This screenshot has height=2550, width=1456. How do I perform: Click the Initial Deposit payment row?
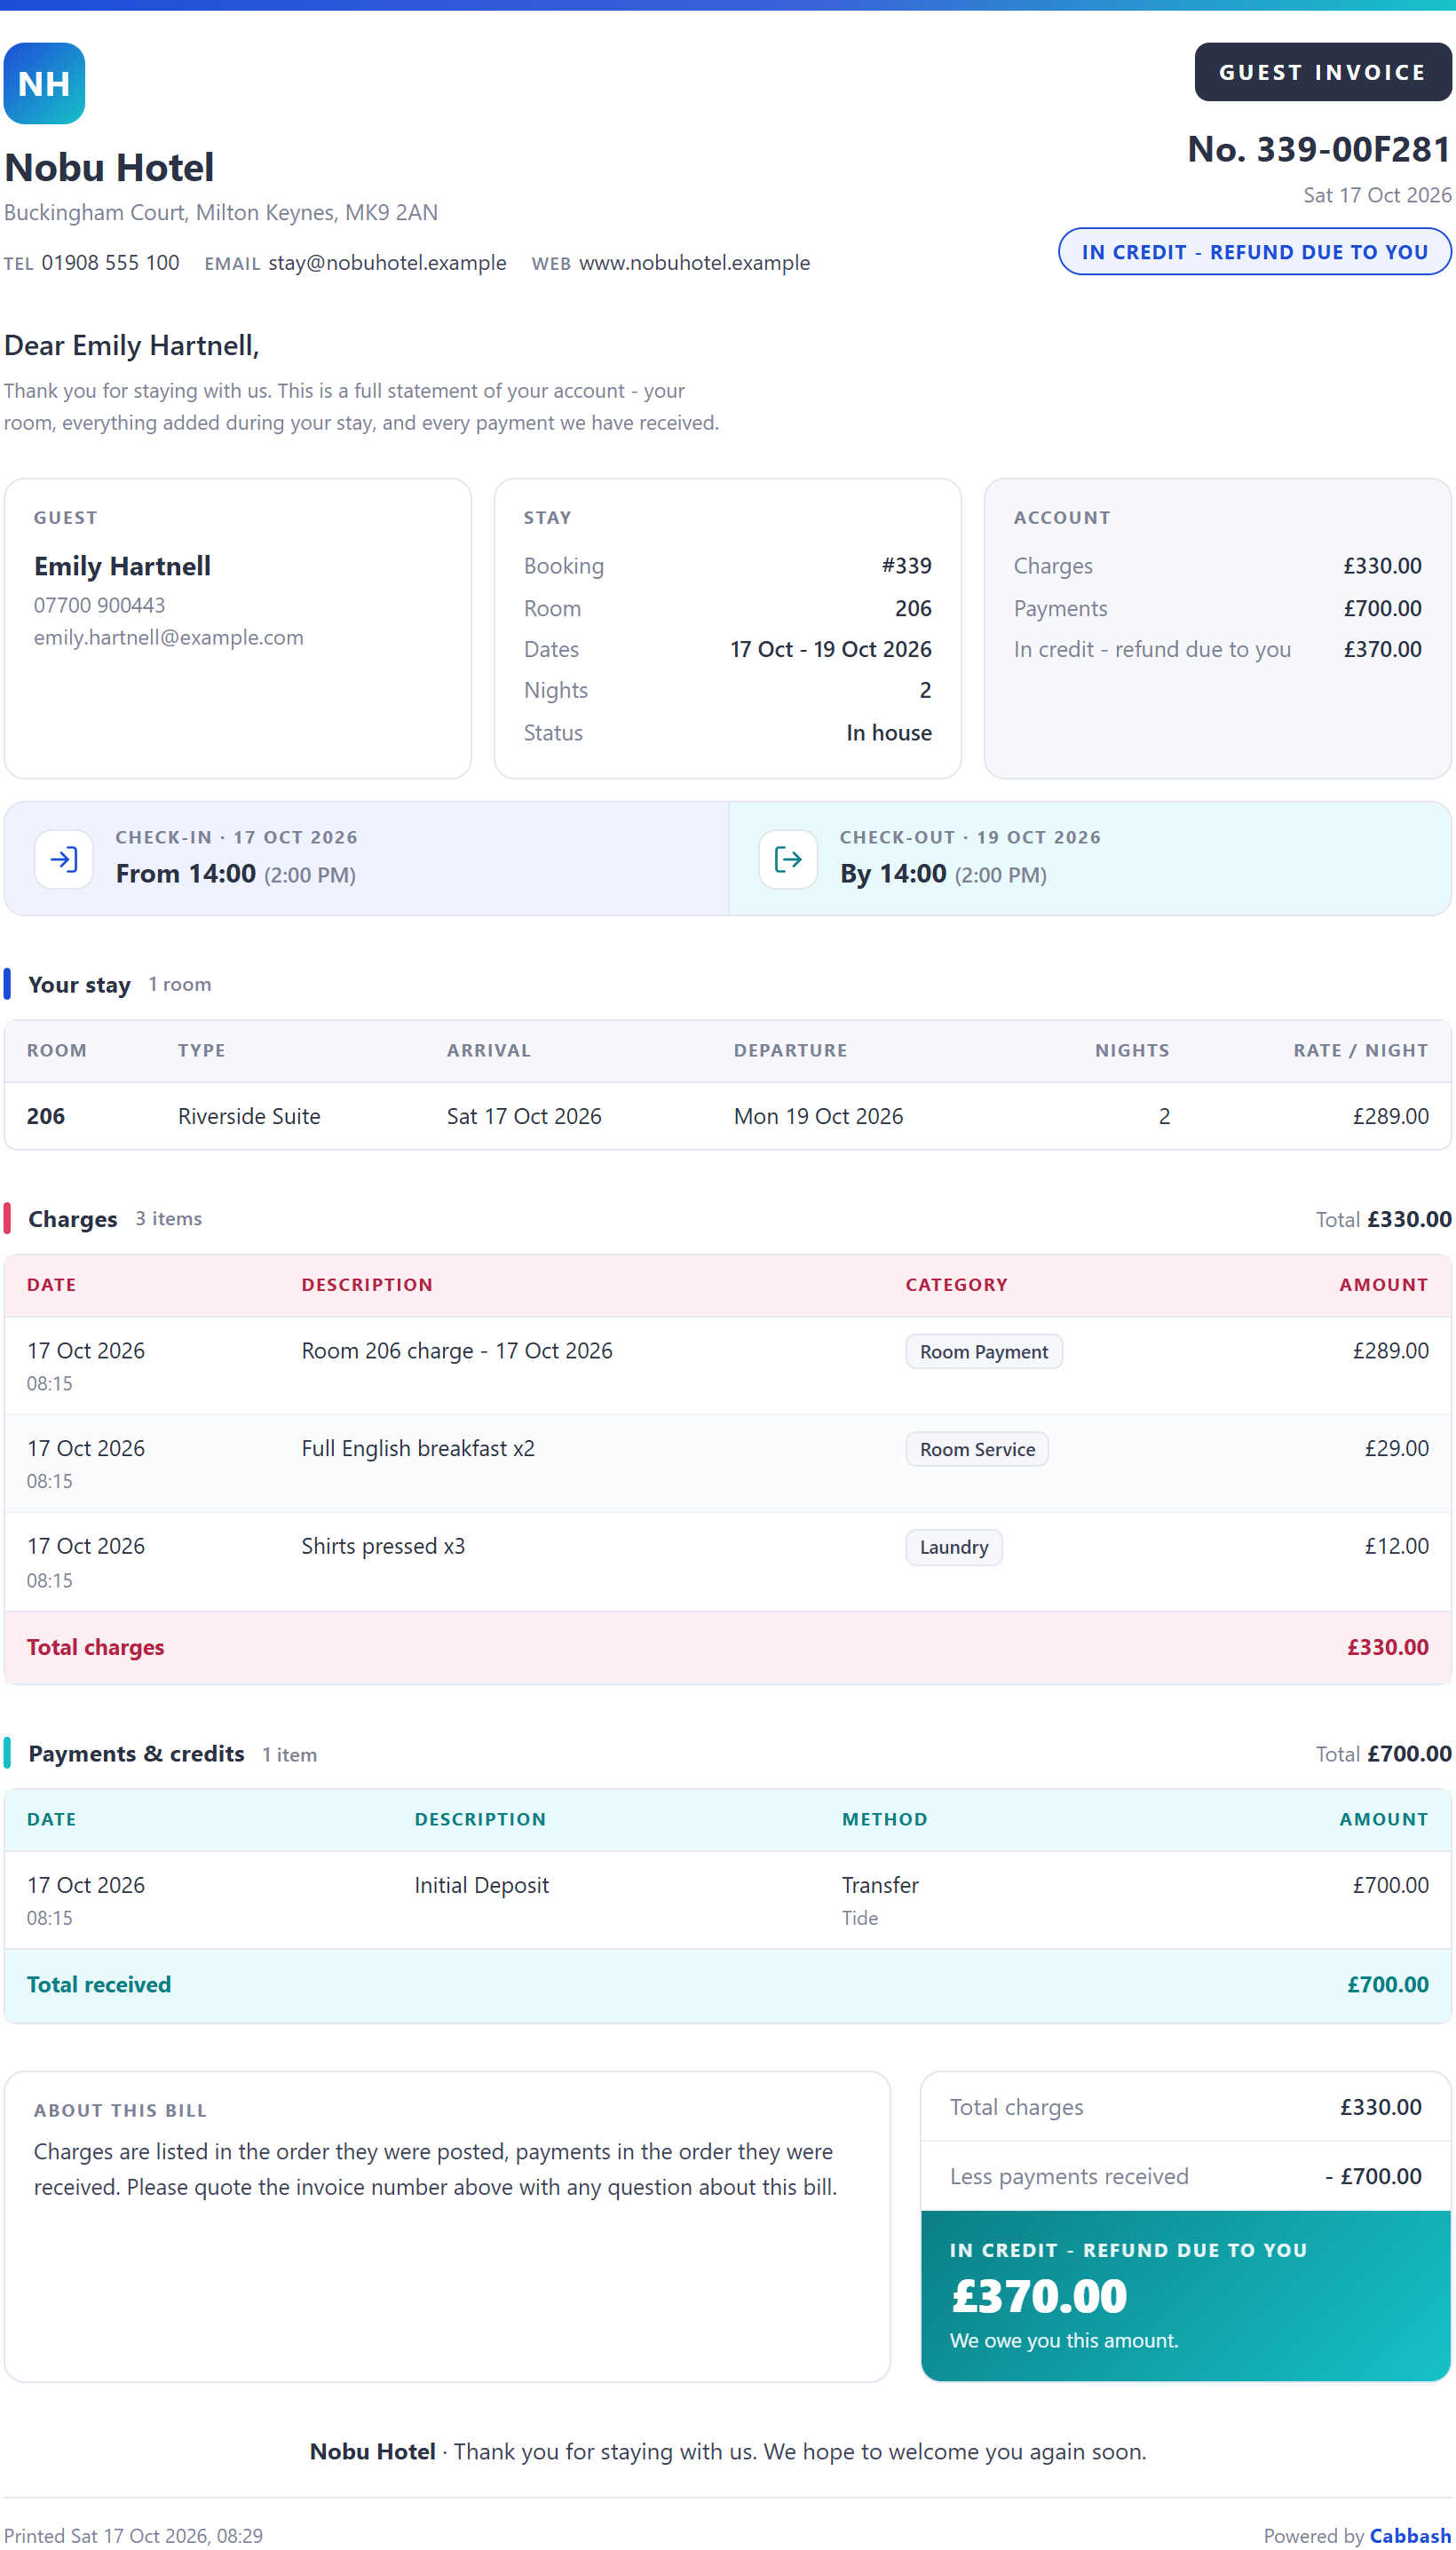point(727,1899)
